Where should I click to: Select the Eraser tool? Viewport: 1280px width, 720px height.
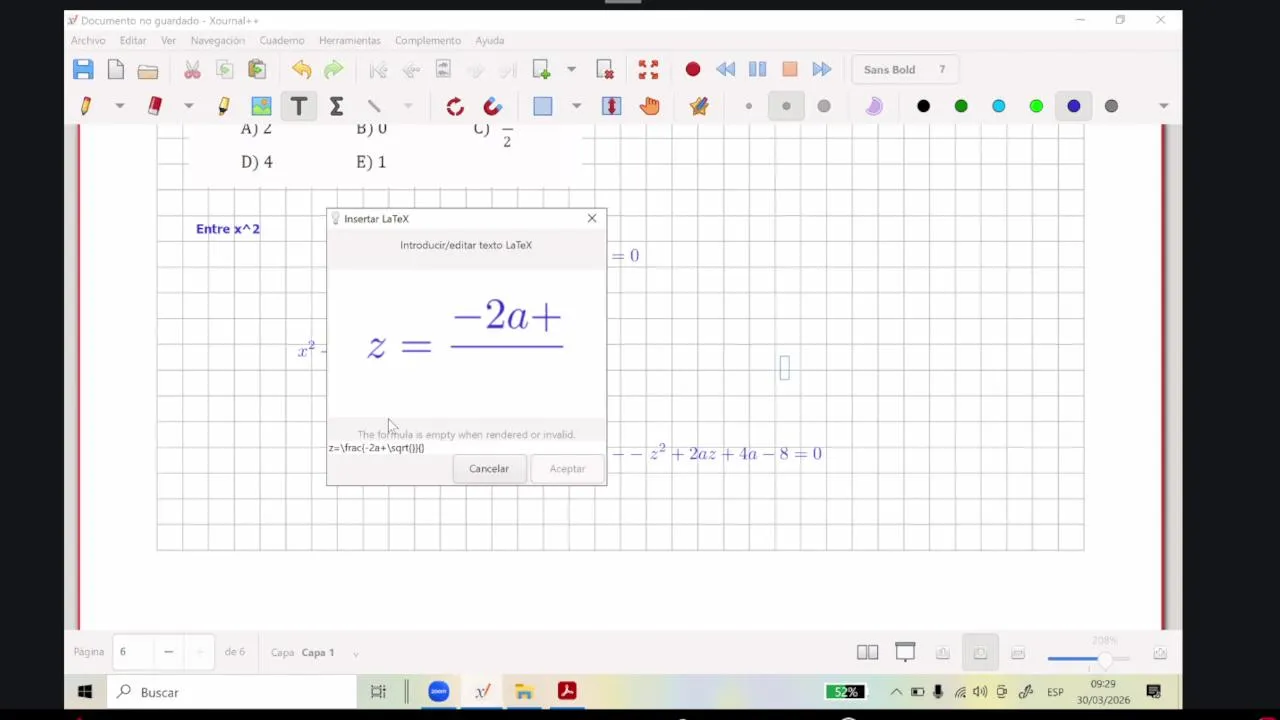click(x=155, y=106)
